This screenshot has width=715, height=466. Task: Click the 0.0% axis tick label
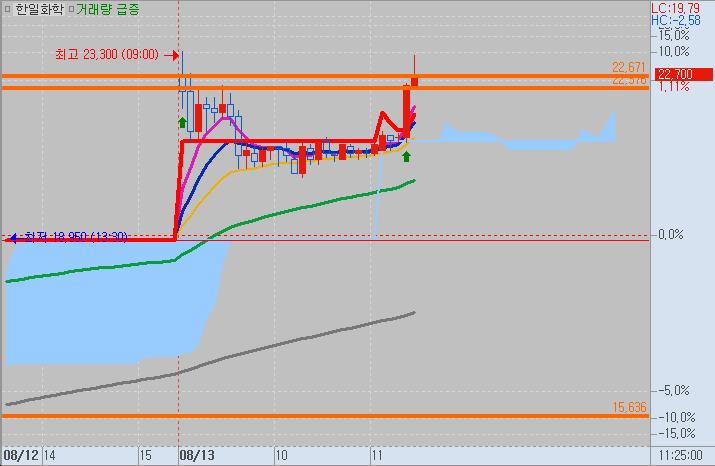point(671,235)
